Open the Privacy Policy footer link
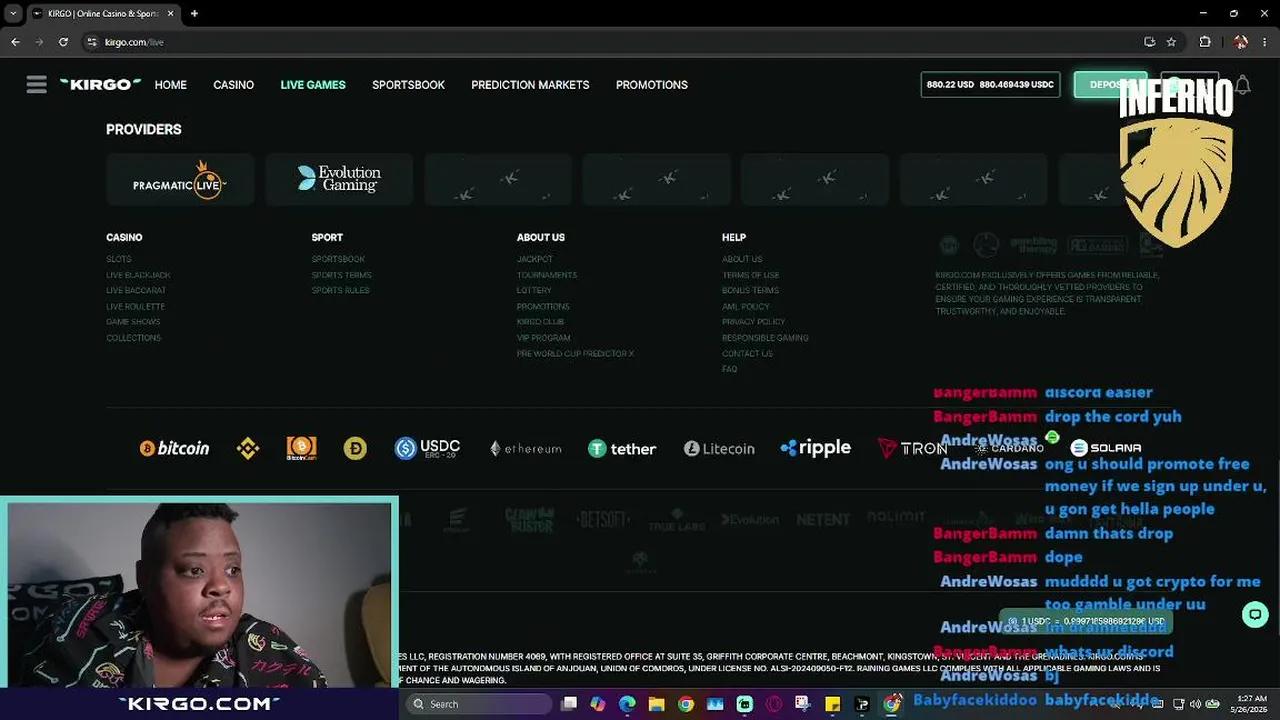 click(753, 322)
